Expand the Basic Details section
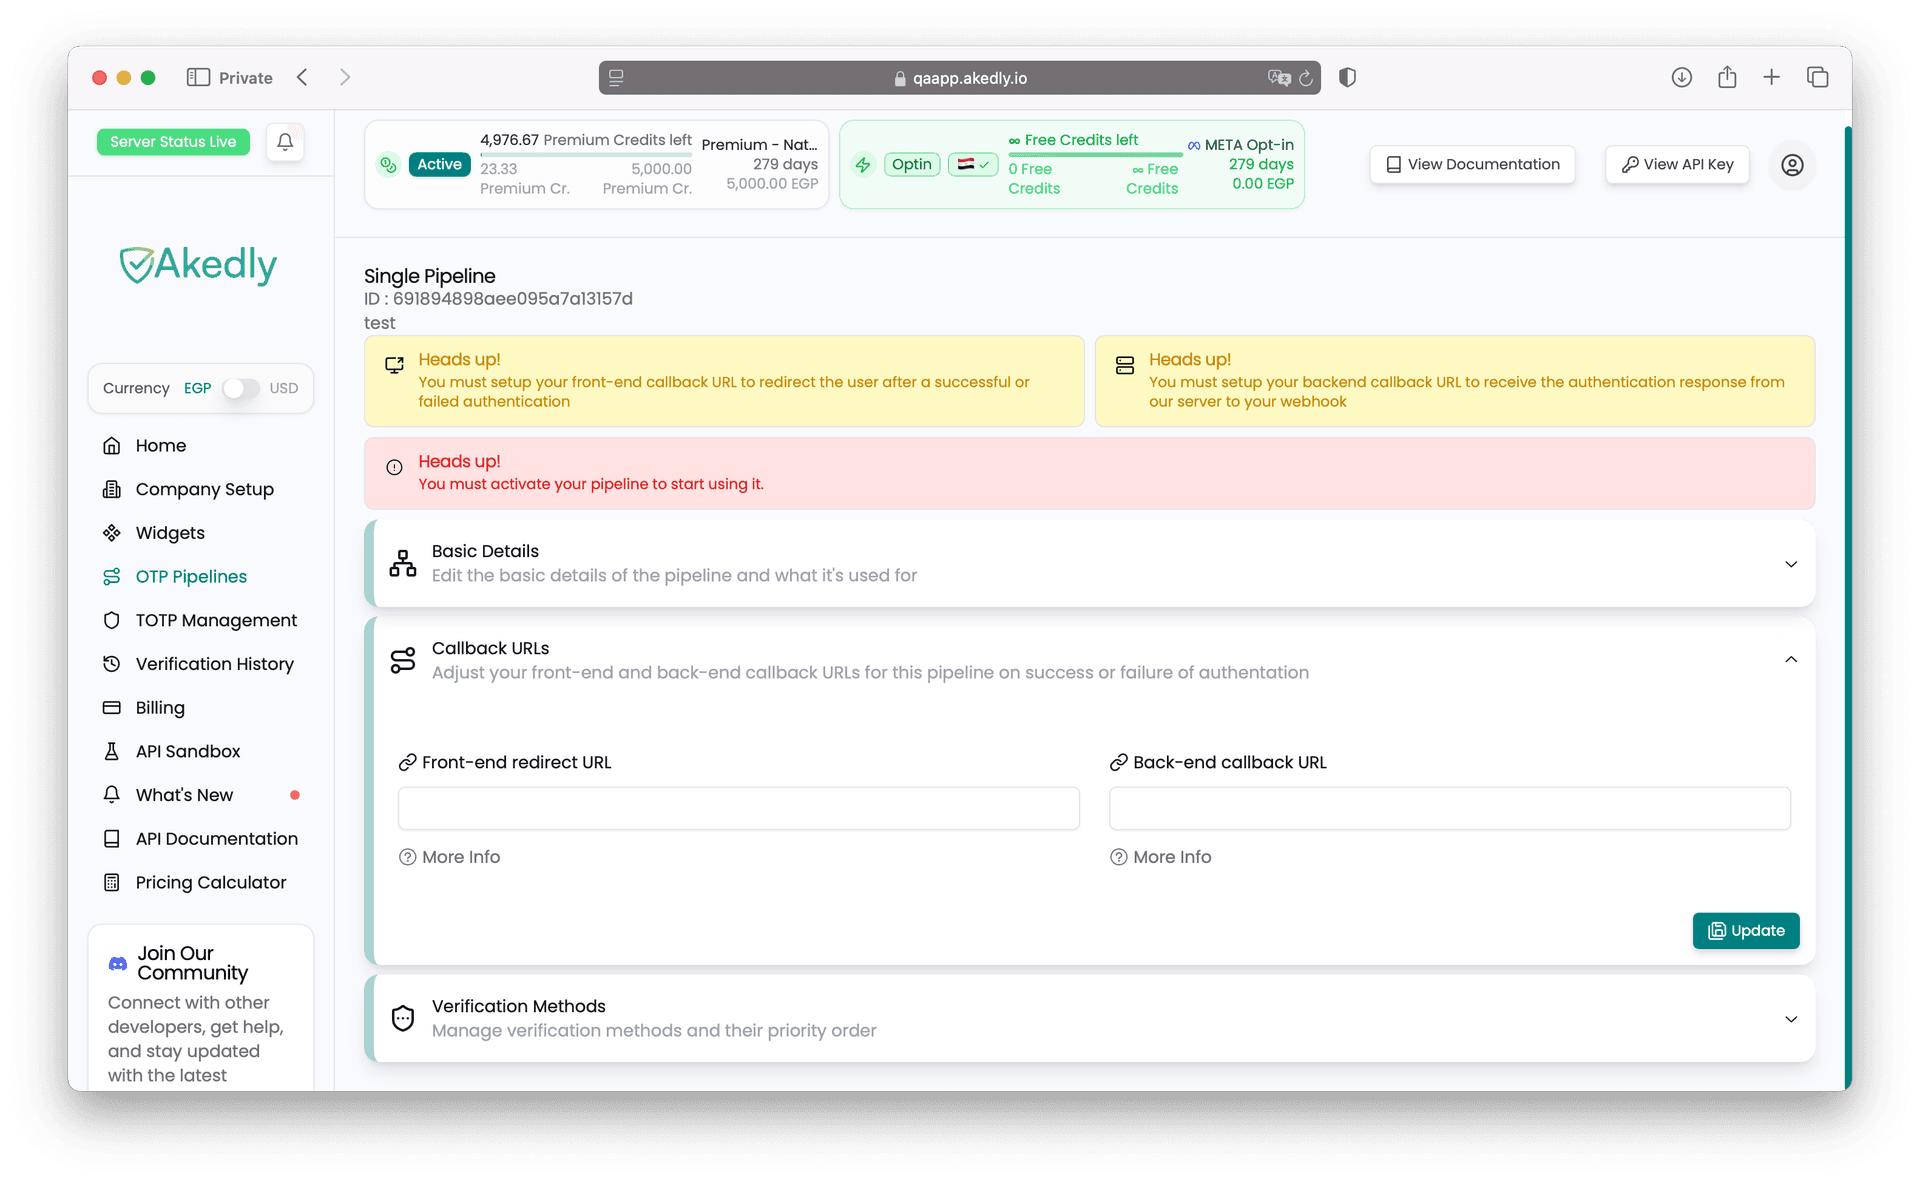This screenshot has width=1920, height=1181. pos(1790,564)
